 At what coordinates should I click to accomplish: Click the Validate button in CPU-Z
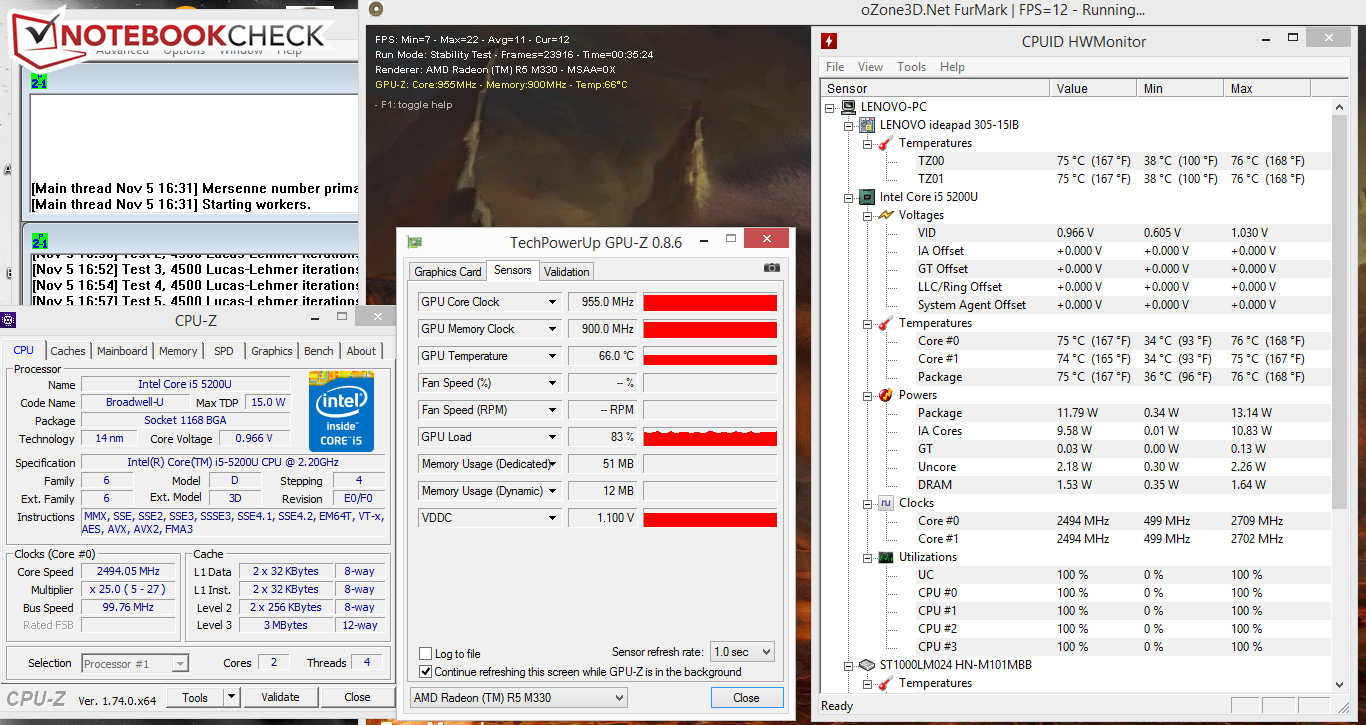pos(280,697)
